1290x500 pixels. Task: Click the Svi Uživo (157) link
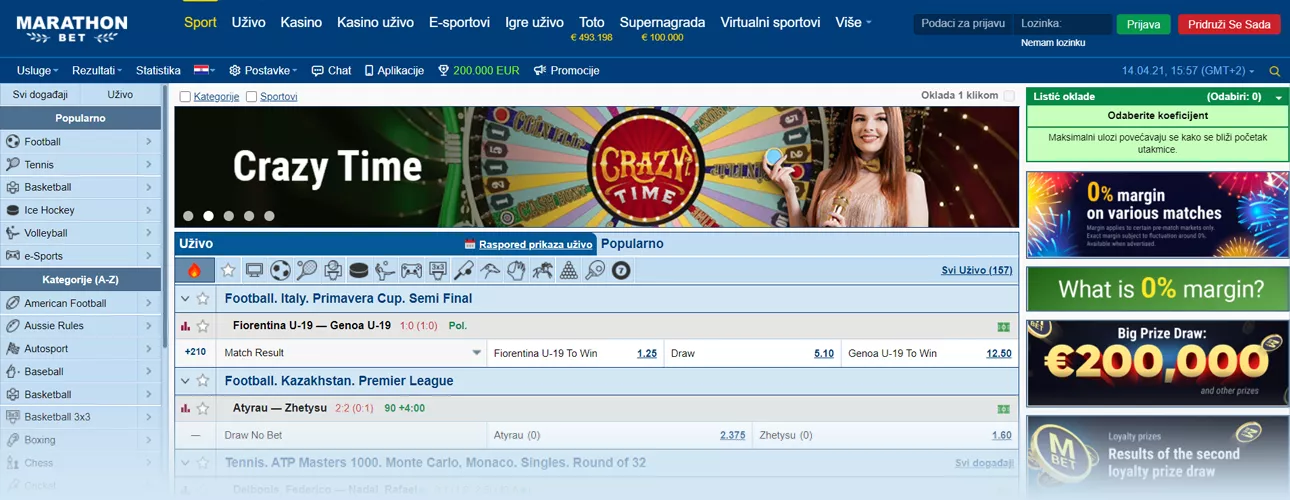click(976, 270)
